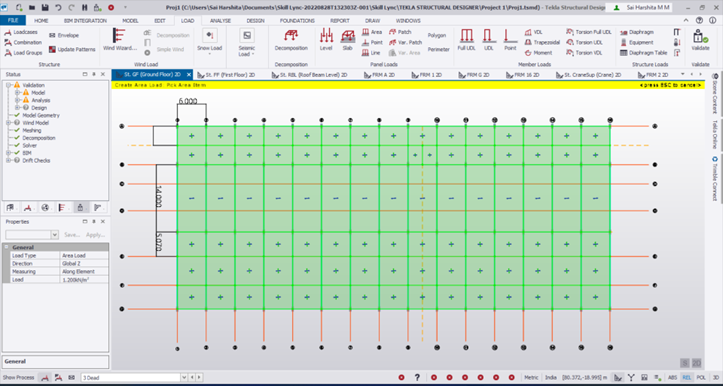Viewport: 723px width, 386px height.
Task: Click the Load value field 1.200kN/m²
Action: 84,279
